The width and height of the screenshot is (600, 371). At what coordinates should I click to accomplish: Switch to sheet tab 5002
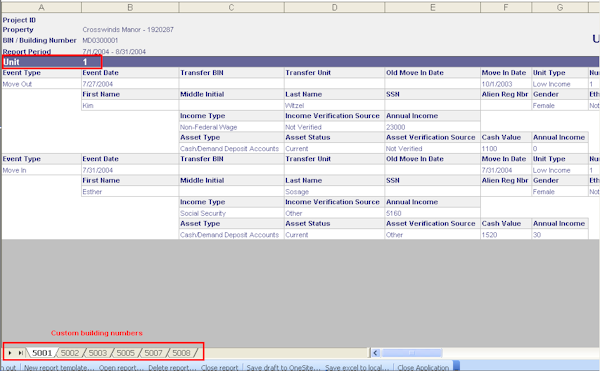pyautogui.click(x=70, y=353)
